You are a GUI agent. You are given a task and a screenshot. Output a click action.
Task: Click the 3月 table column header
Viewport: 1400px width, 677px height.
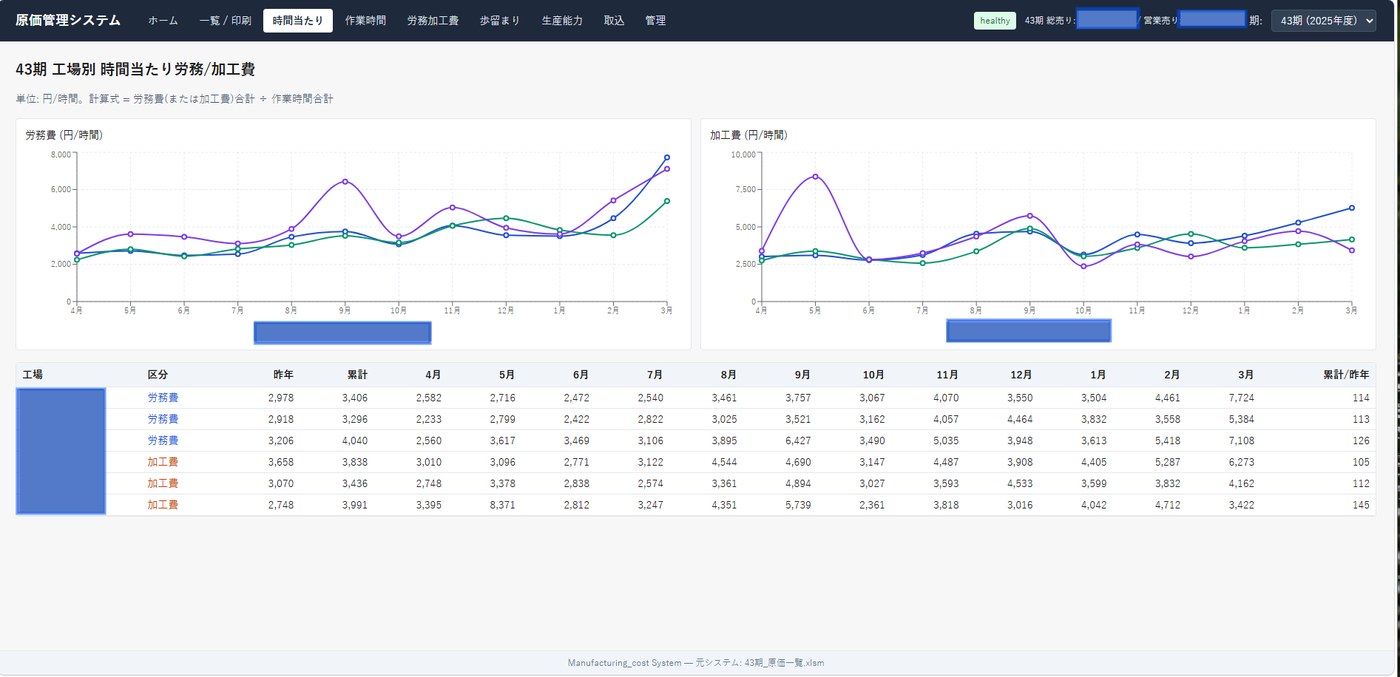coord(1245,375)
